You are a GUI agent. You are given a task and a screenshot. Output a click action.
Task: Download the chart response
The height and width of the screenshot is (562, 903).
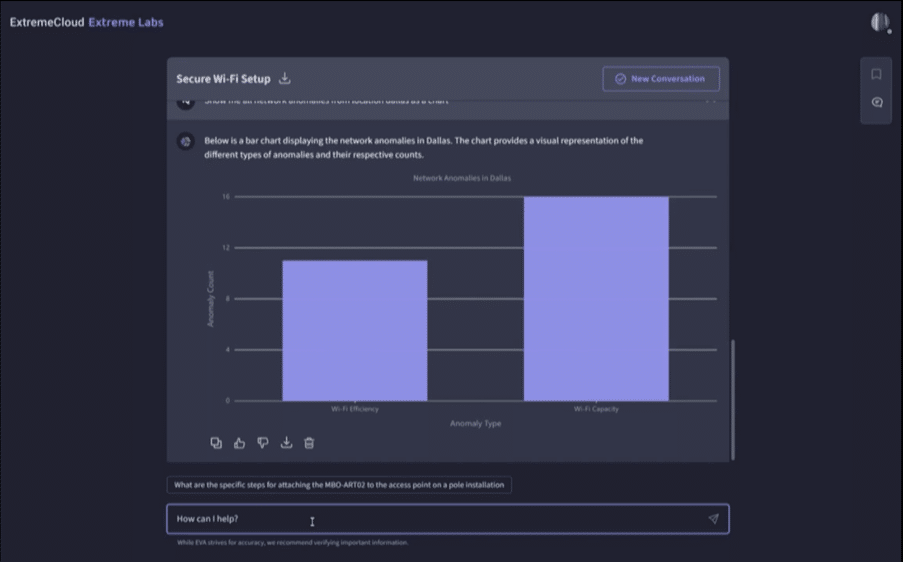coord(286,443)
